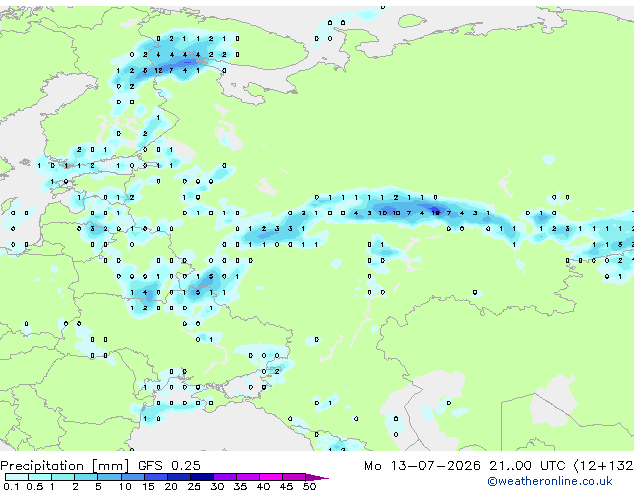
Task: Click the 2–5 mm legend color box
Action: point(86,477)
